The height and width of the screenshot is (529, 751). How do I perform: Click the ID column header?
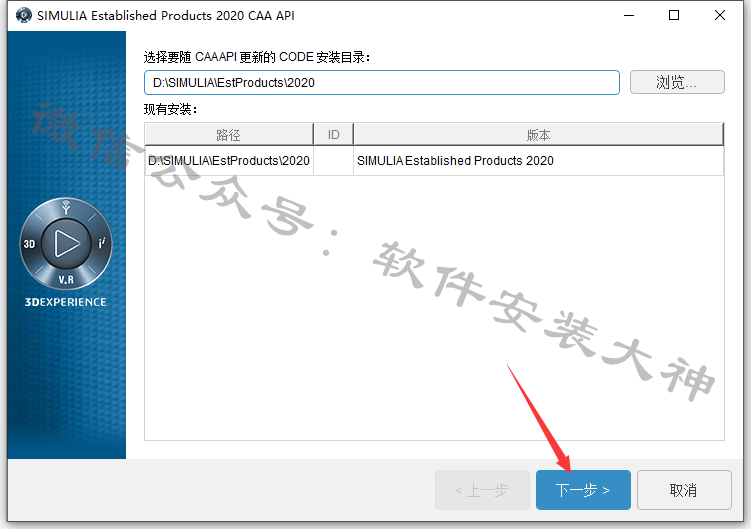pos(333,135)
